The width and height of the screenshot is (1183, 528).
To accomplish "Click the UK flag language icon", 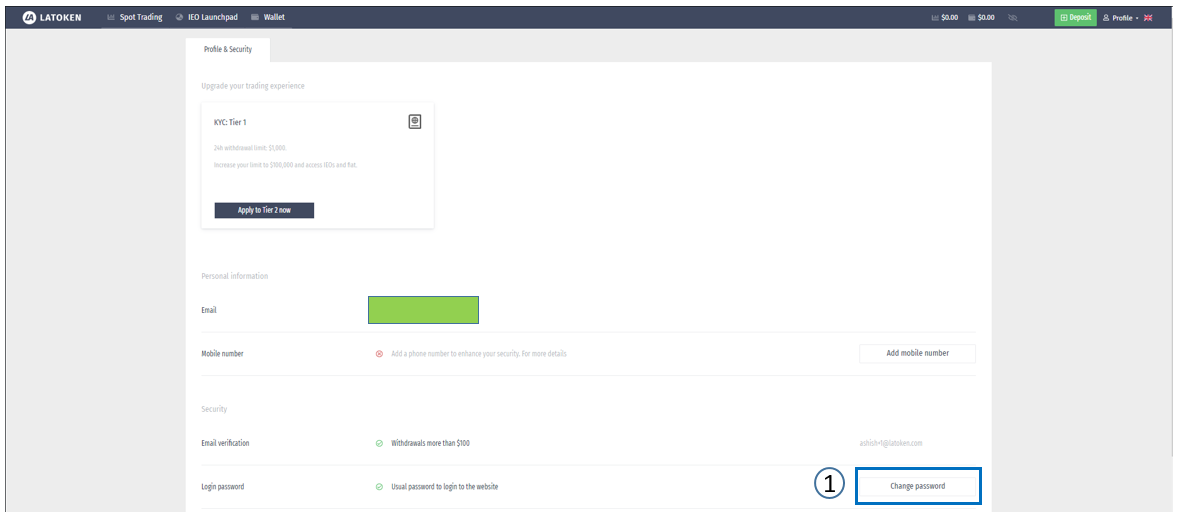I will pyautogui.click(x=1148, y=18).
